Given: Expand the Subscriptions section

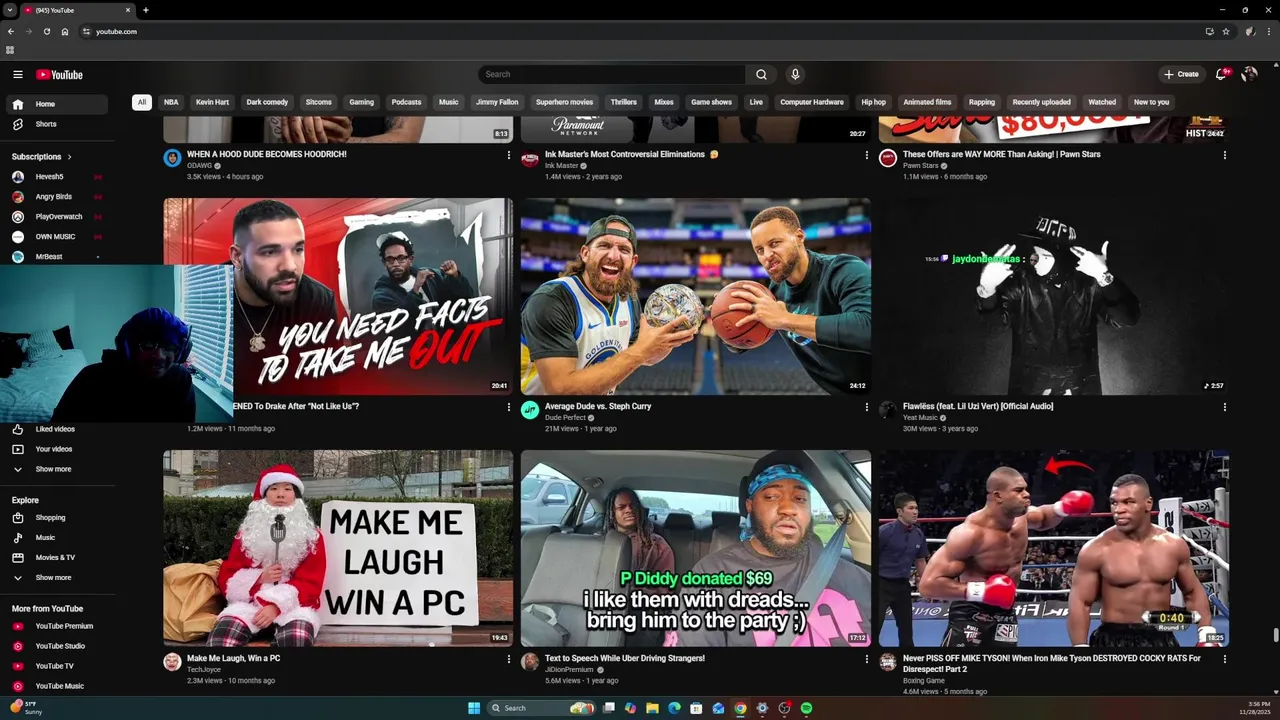Looking at the screenshot, I should point(42,157).
